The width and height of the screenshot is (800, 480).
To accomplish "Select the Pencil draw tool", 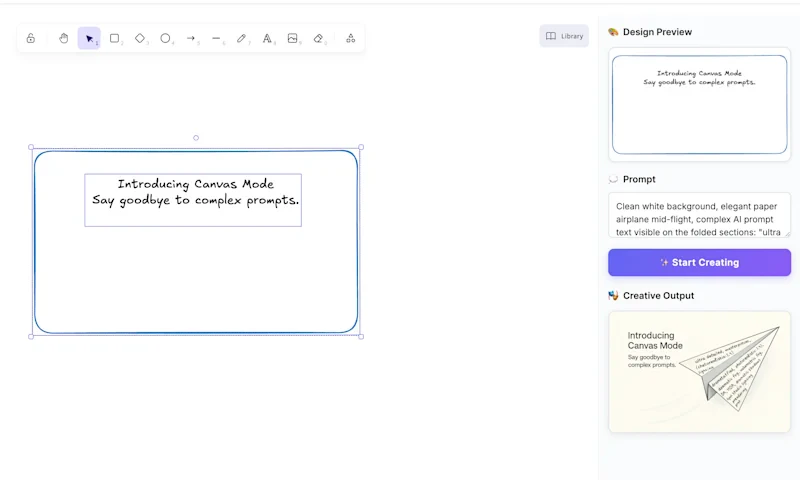I will coord(242,38).
